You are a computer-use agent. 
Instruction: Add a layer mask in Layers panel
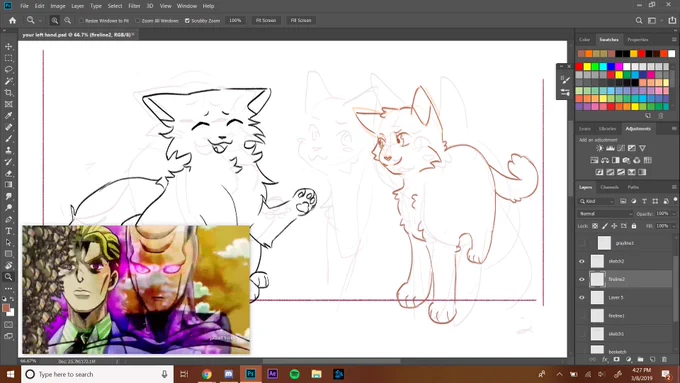coord(616,359)
